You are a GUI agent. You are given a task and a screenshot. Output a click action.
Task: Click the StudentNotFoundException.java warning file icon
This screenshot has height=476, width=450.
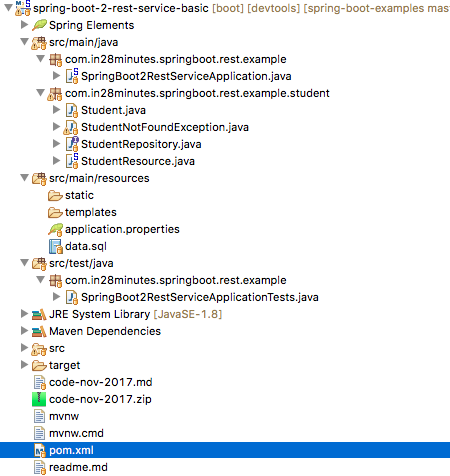click(x=71, y=128)
